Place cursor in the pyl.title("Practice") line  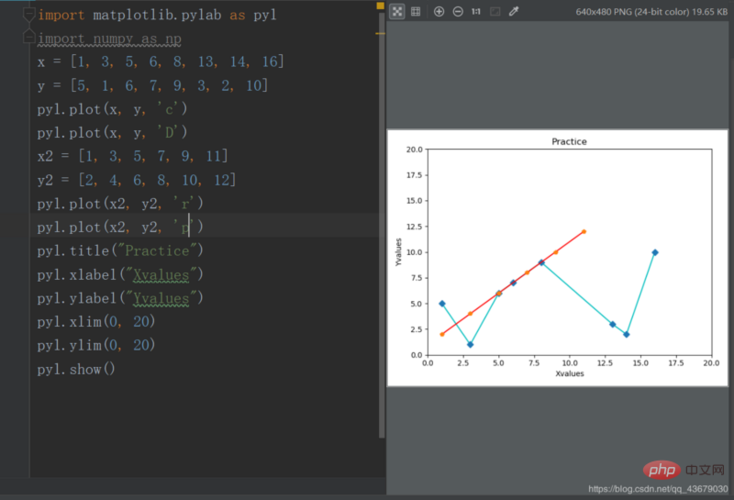pyautogui.click(x=120, y=250)
